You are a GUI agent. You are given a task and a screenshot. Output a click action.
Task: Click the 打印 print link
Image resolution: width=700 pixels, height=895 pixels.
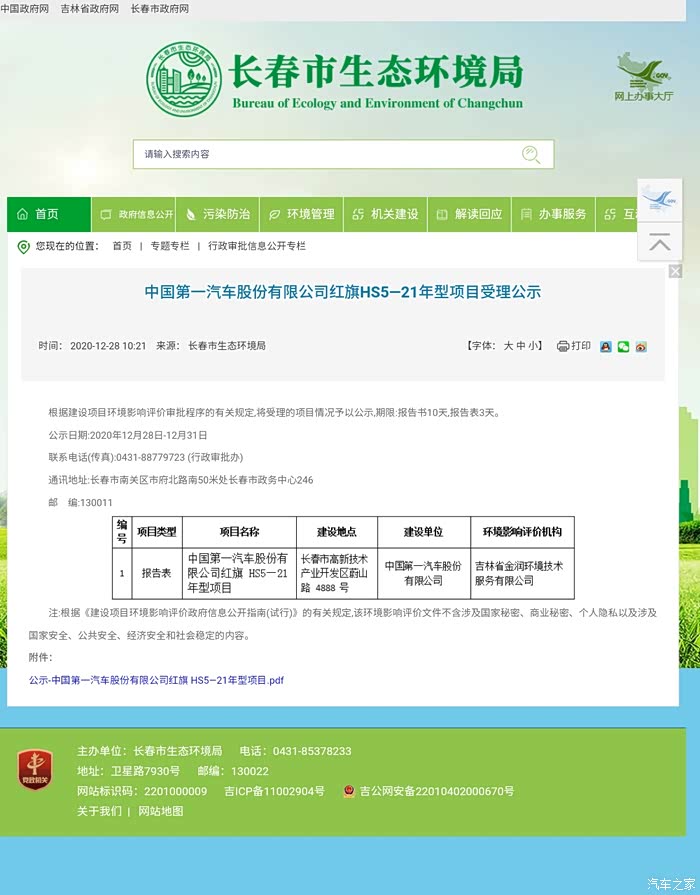point(581,346)
